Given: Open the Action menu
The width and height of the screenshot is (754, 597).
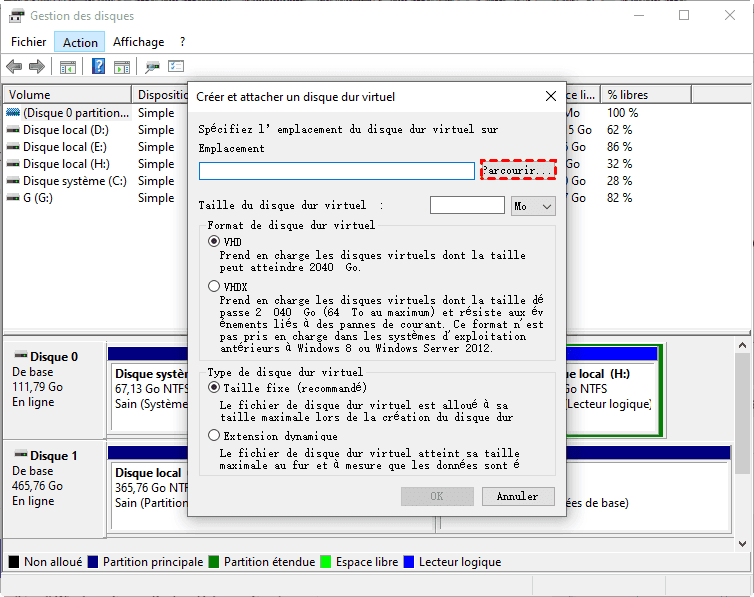Looking at the screenshot, I should tap(80, 42).
